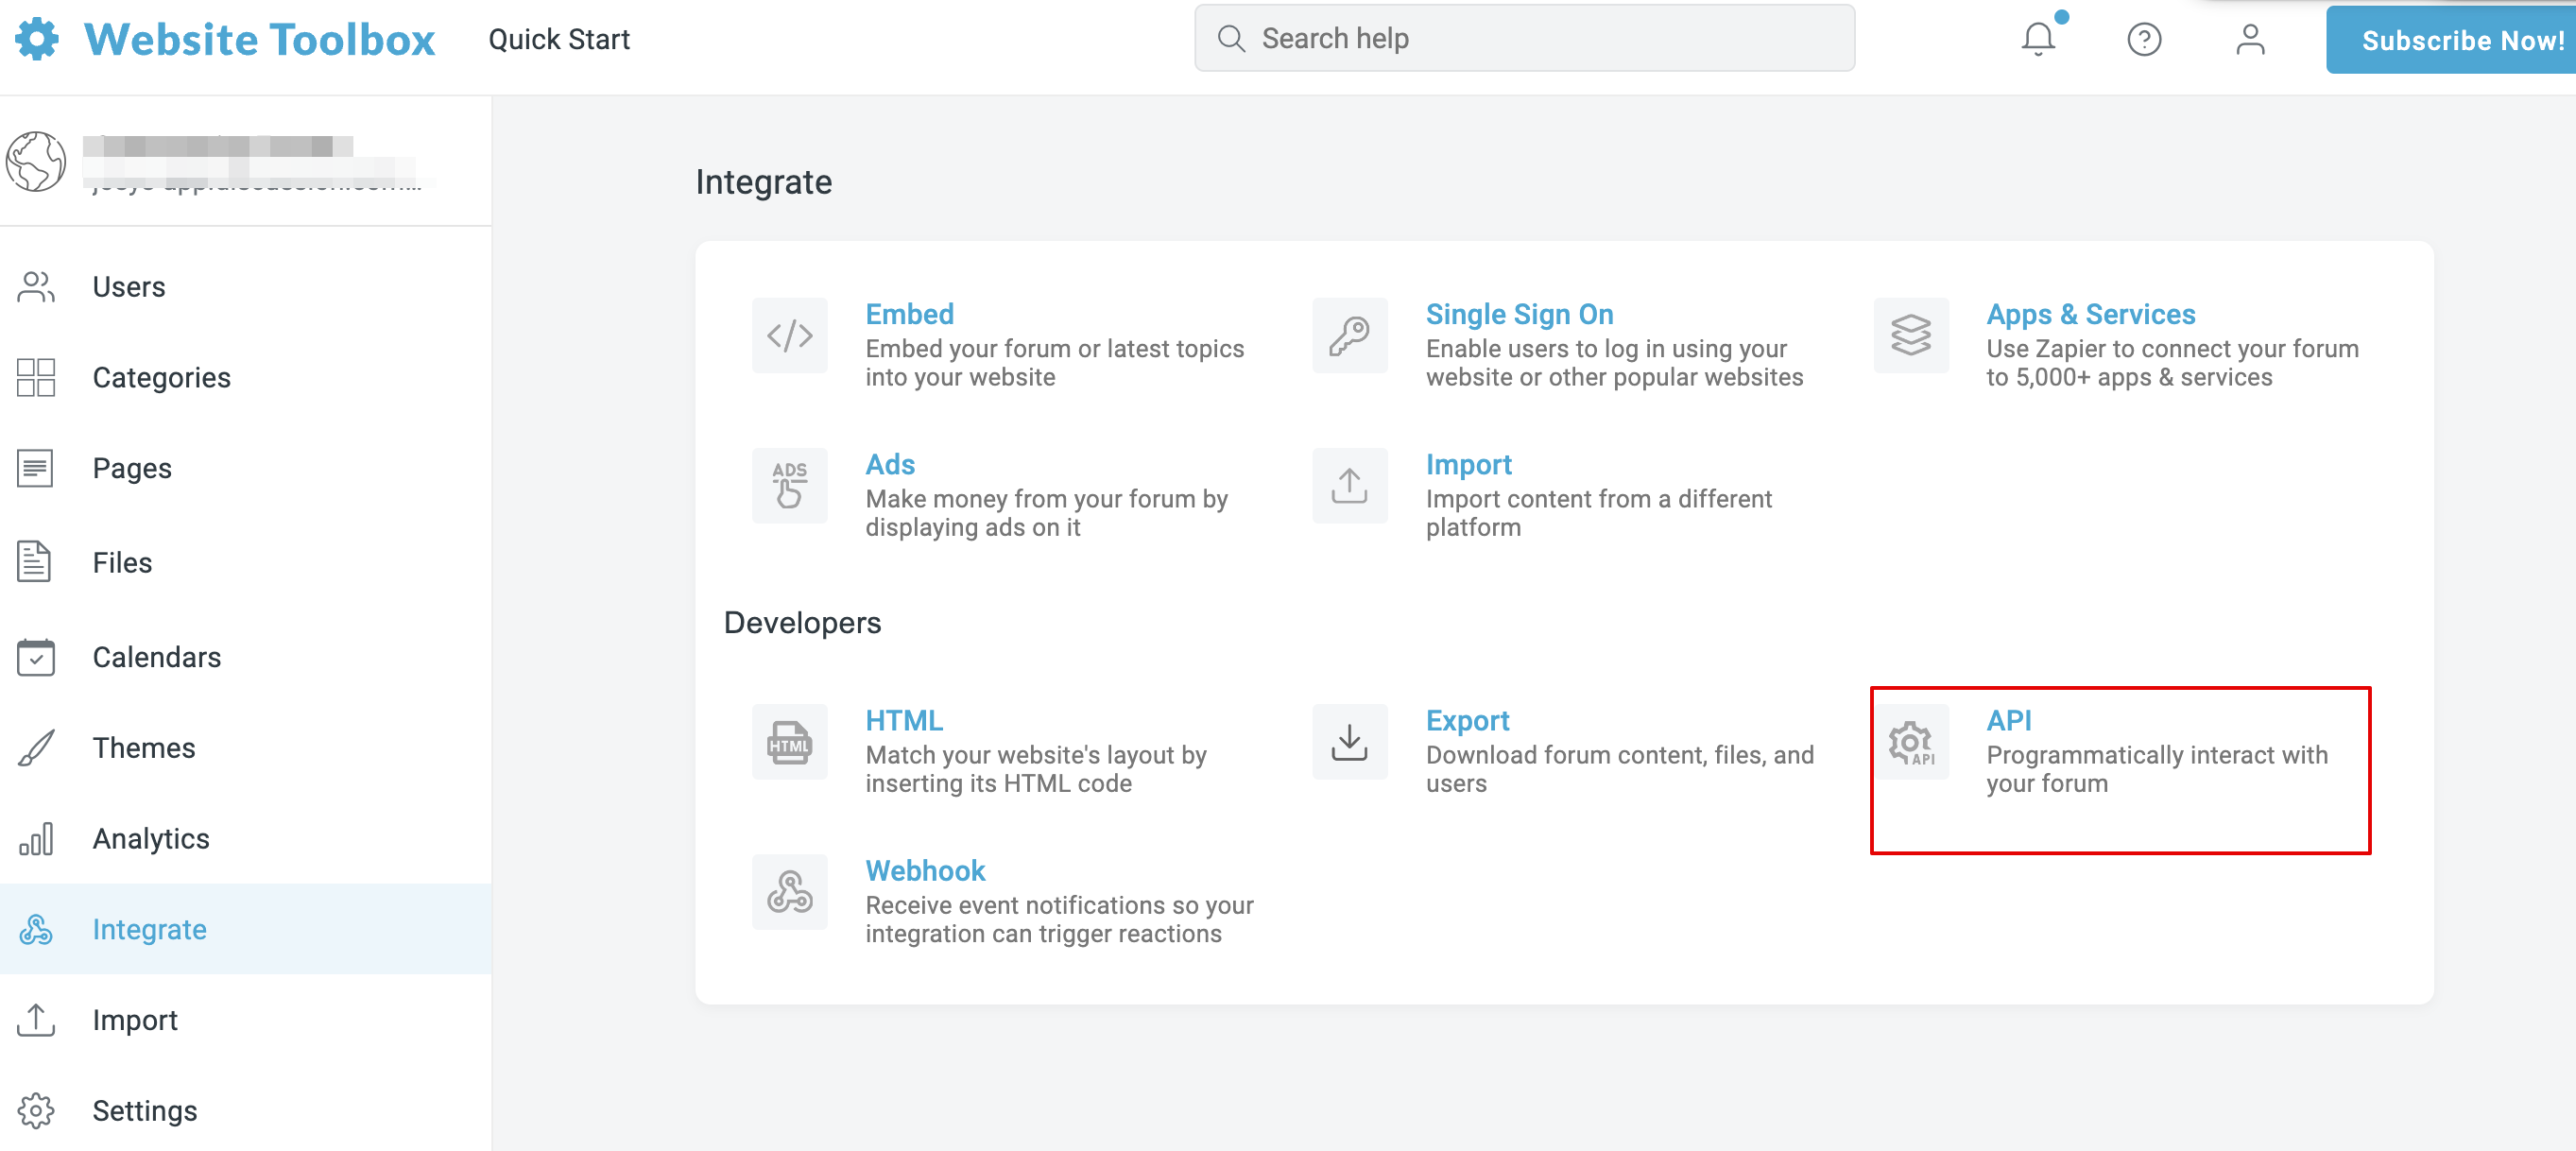The height and width of the screenshot is (1151, 2576).
Task: Click the Embed code brackets icon
Action: click(789, 335)
